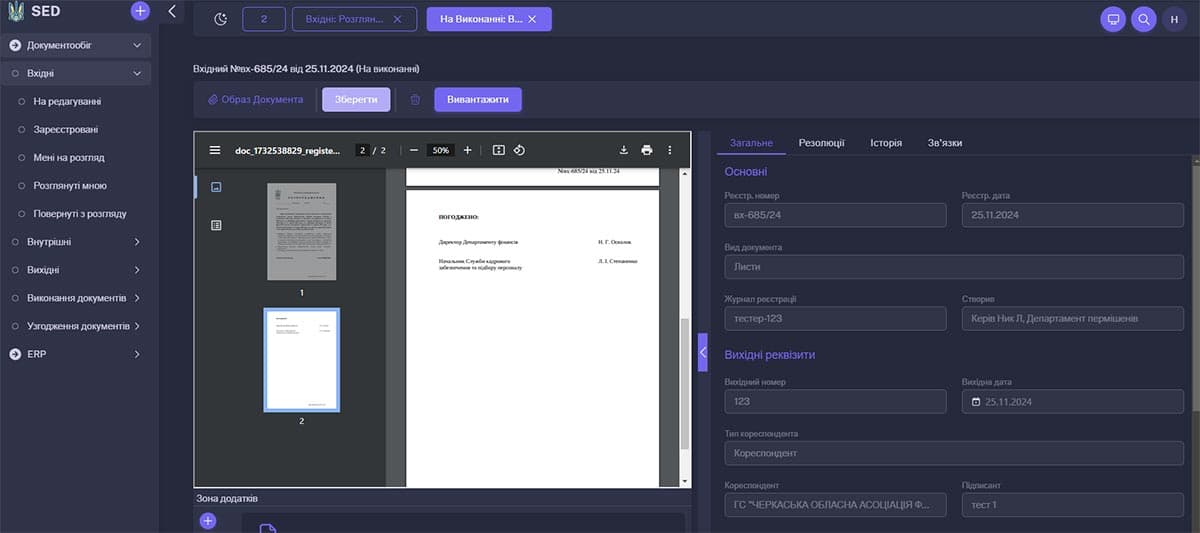Screen dimensions: 1200x533
Task: Click the trash delete icon
Action: [x=415, y=100]
